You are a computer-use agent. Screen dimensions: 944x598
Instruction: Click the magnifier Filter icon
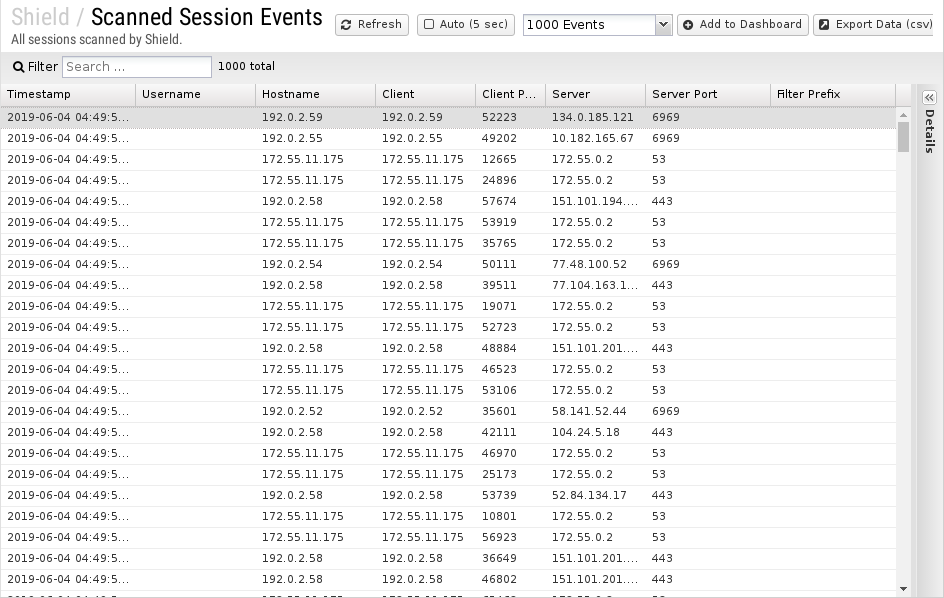pyautogui.click(x=19, y=67)
